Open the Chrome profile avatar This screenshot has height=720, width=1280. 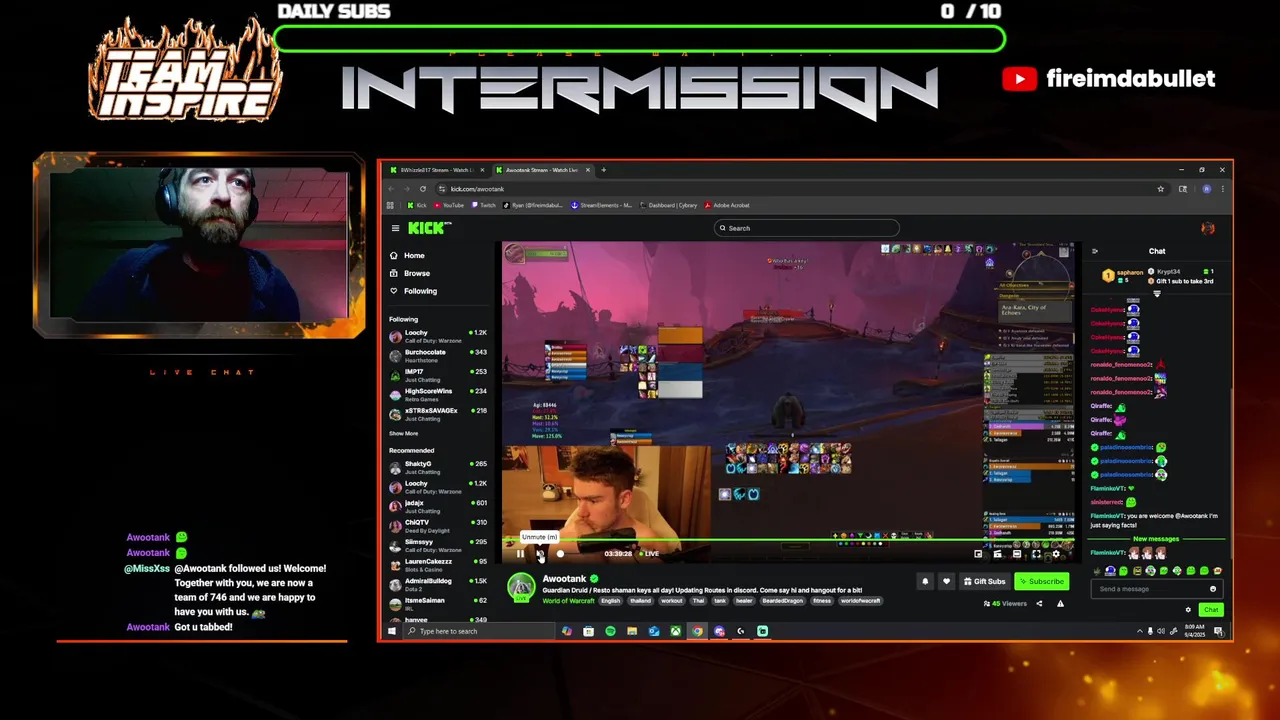pos(1207,189)
